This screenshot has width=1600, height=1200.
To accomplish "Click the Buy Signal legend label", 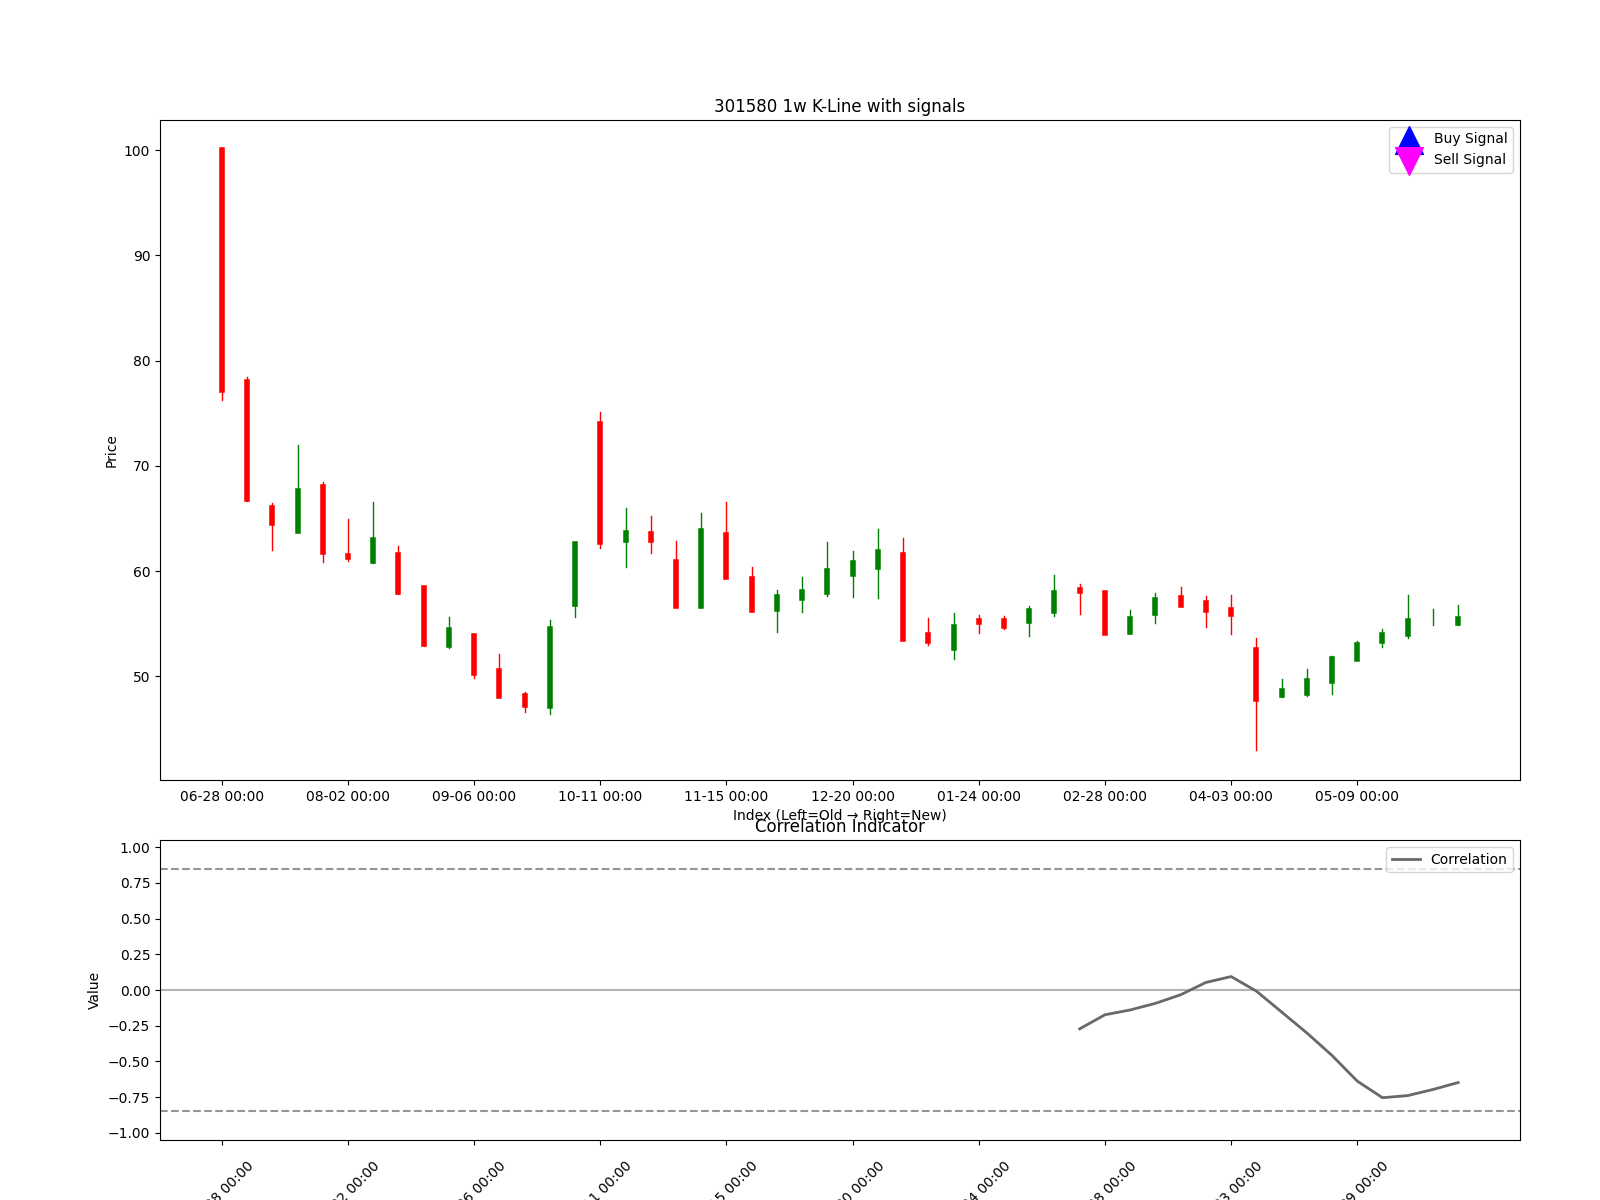I will tap(1470, 139).
